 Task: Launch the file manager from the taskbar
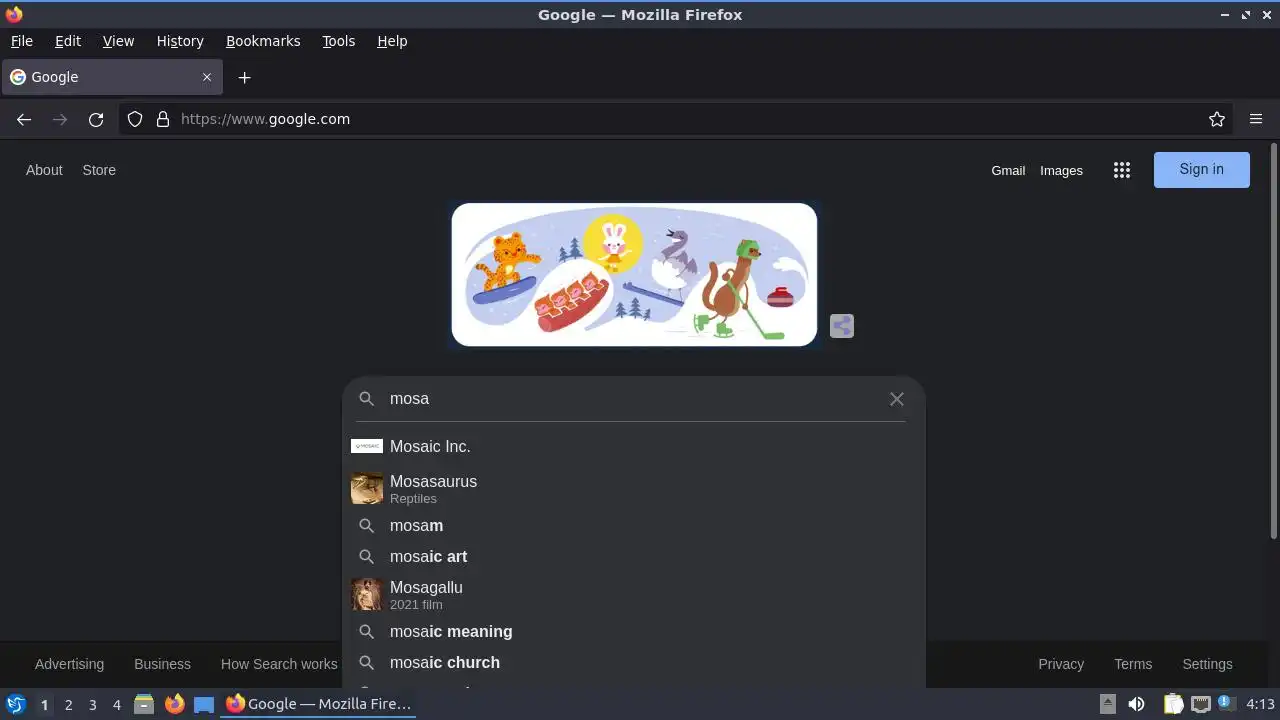(144, 704)
